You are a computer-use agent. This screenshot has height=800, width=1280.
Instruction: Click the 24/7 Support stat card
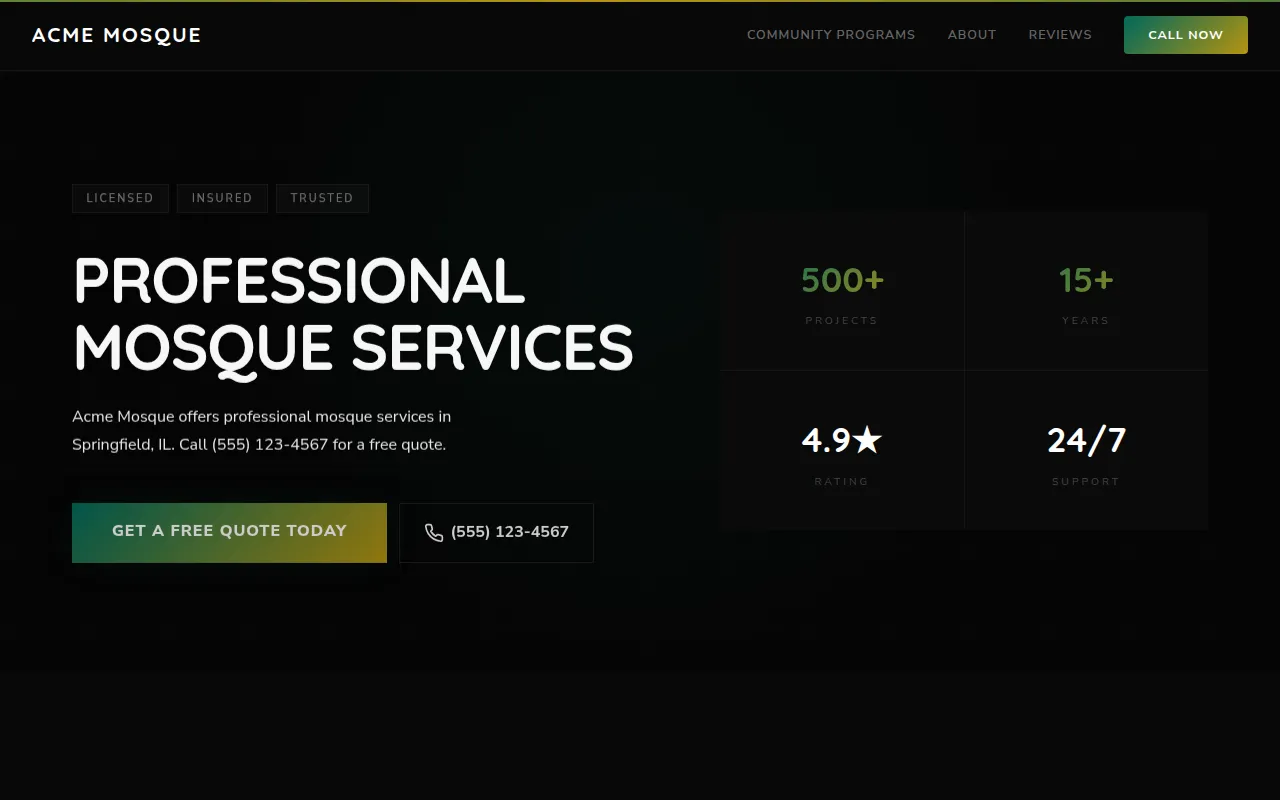tap(1086, 452)
